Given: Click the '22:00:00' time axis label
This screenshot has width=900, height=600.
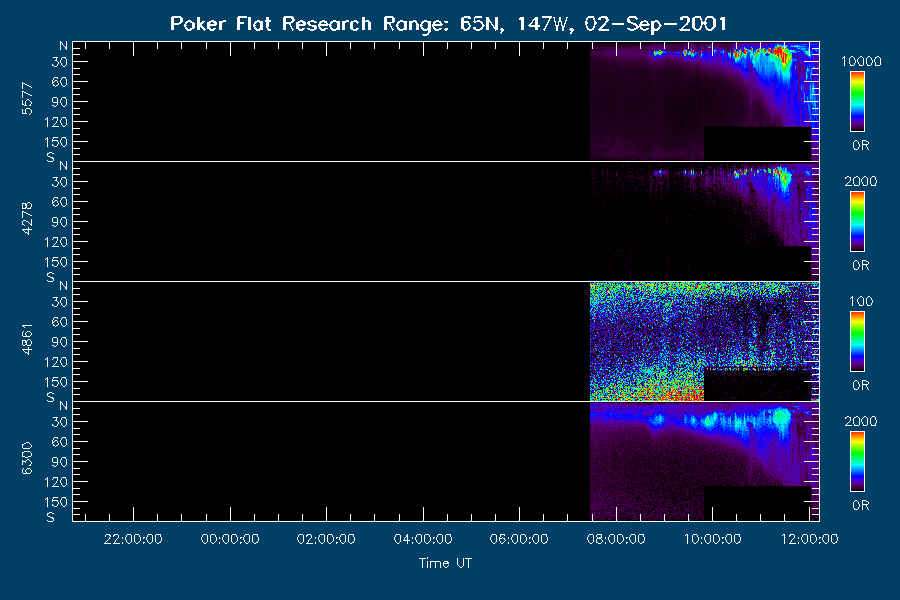Looking at the screenshot, I should coord(133,539).
